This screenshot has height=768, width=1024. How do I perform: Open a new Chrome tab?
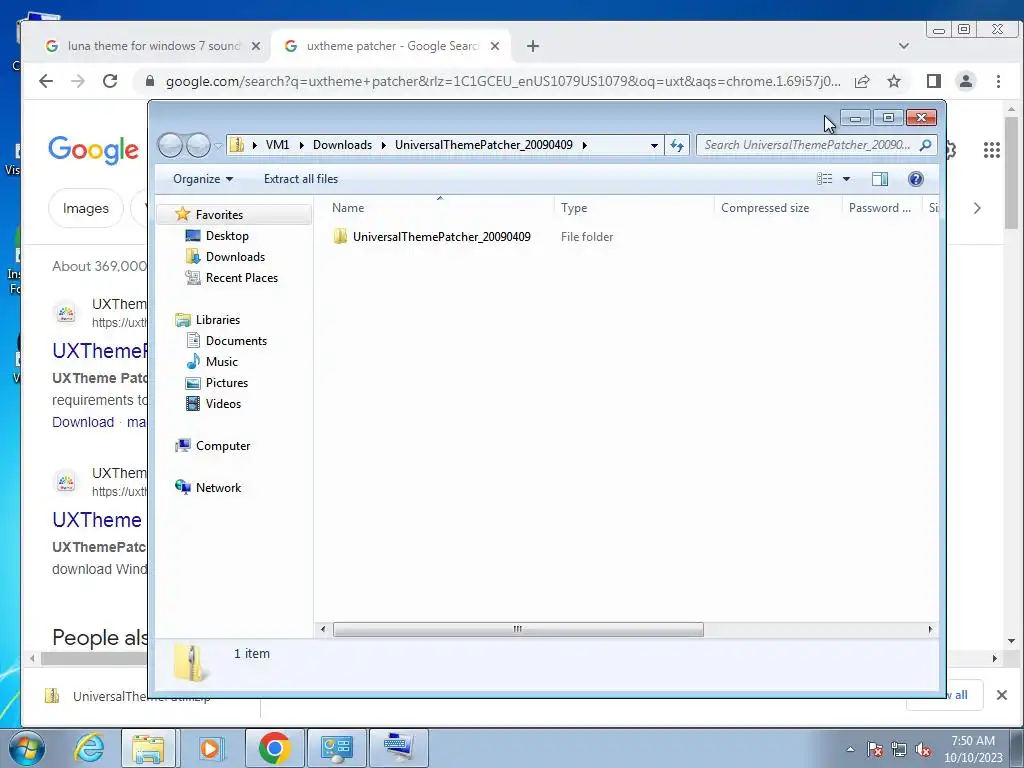coord(533,46)
